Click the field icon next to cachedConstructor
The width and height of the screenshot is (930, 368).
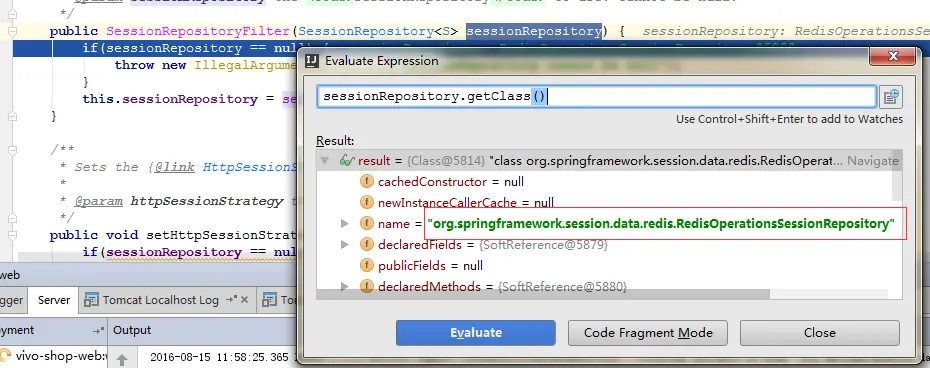coord(367,182)
